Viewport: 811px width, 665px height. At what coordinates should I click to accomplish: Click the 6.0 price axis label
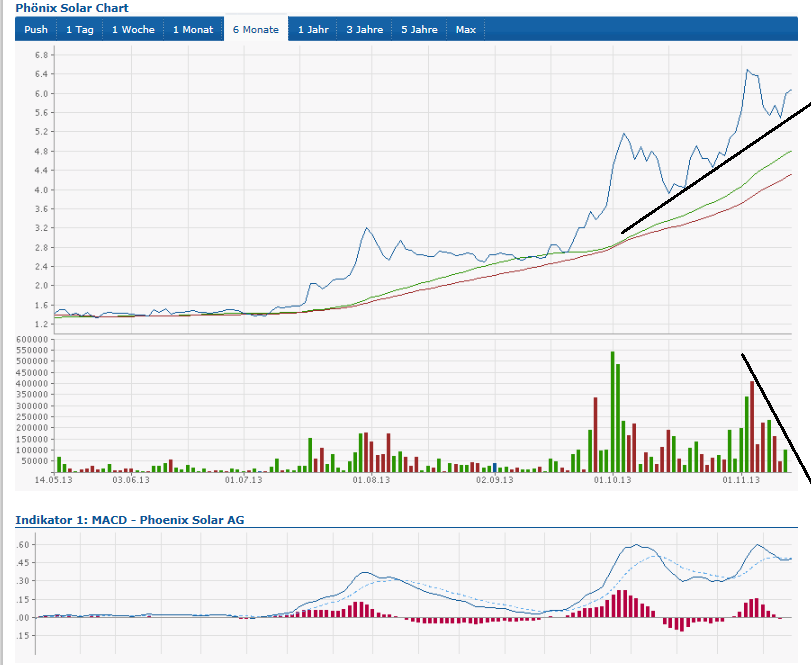(41, 94)
